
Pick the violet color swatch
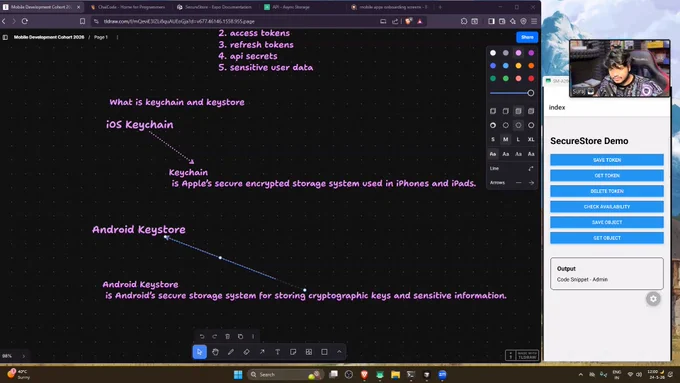531,53
